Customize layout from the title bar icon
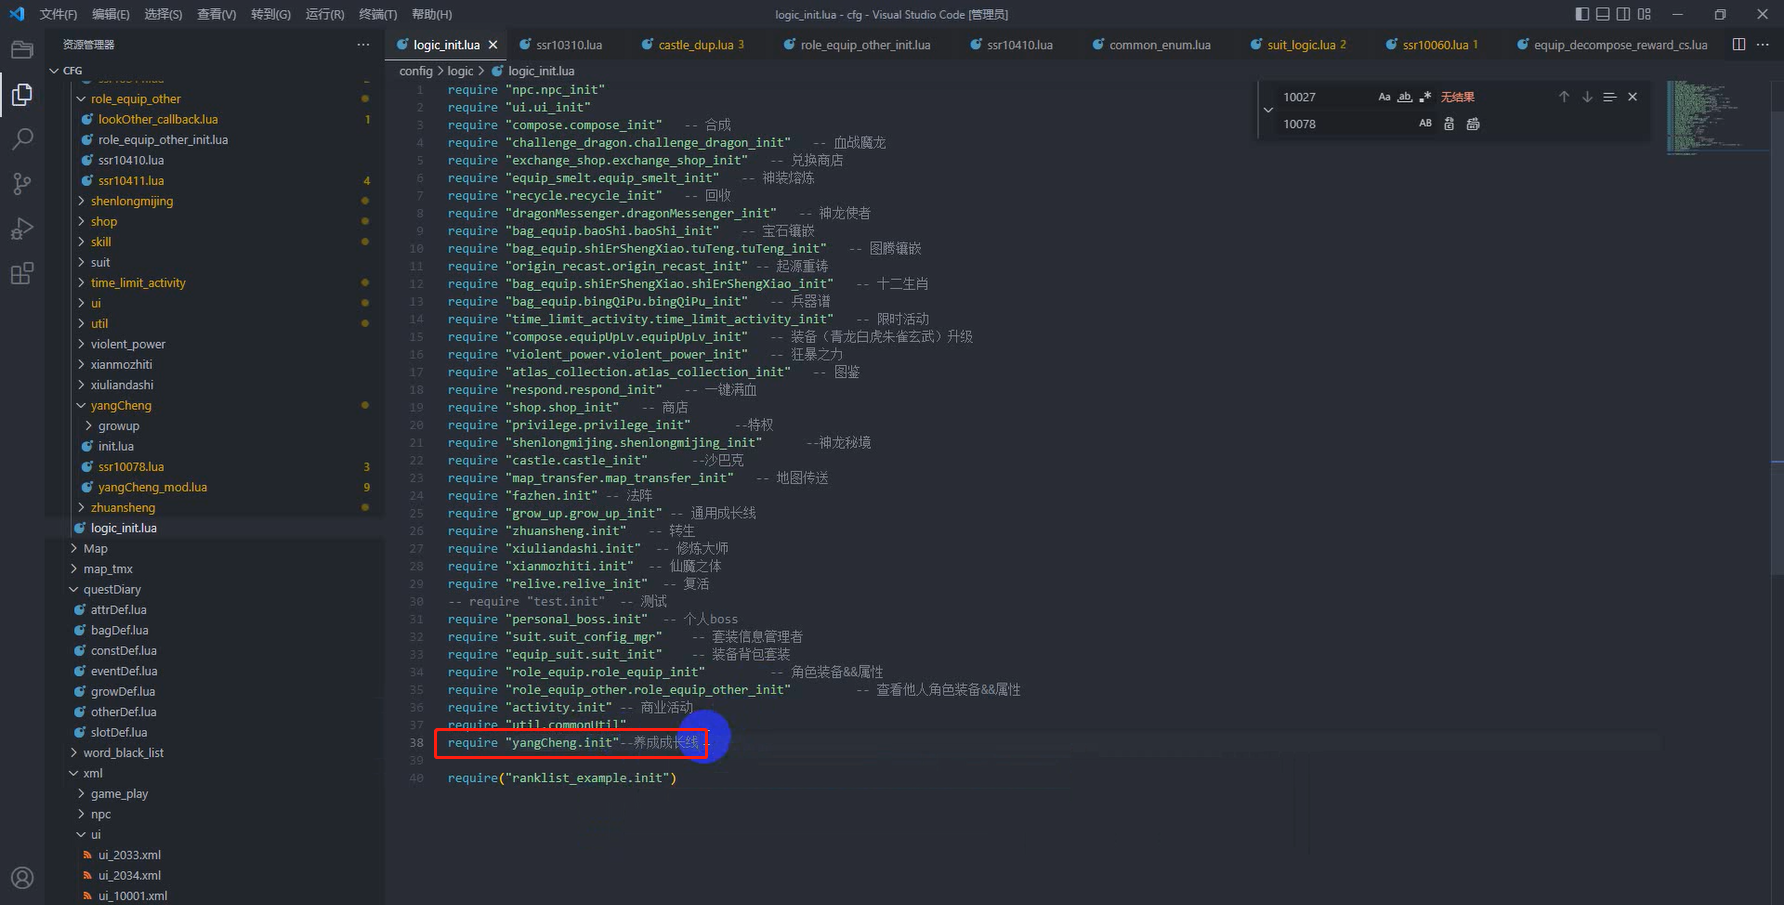Image resolution: width=1784 pixels, height=905 pixels. point(1645,14)
